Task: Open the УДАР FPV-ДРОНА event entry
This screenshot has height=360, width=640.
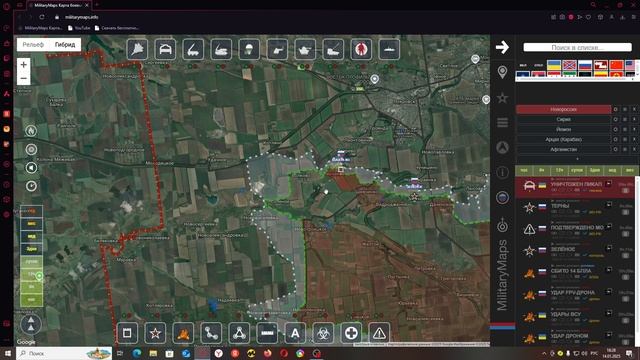Action: point(576,294)
